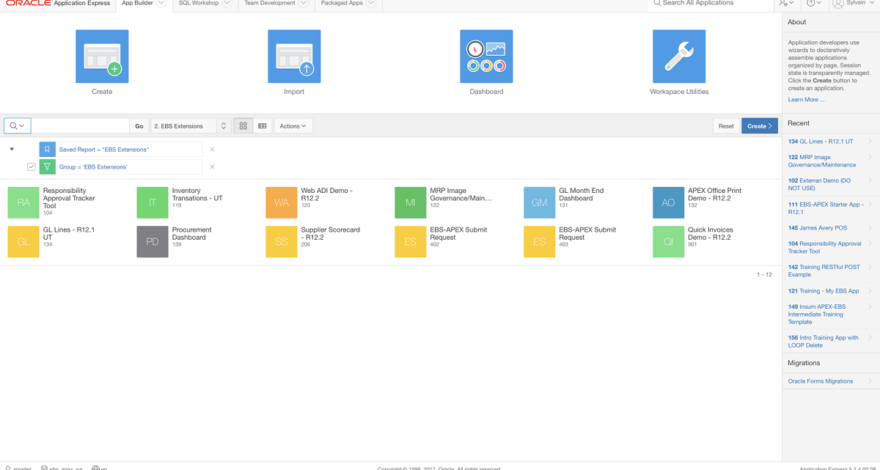Collapse the report settings triangle
Image resolution: width=880 pixels, height=470 pixels.
click(12, 149)
